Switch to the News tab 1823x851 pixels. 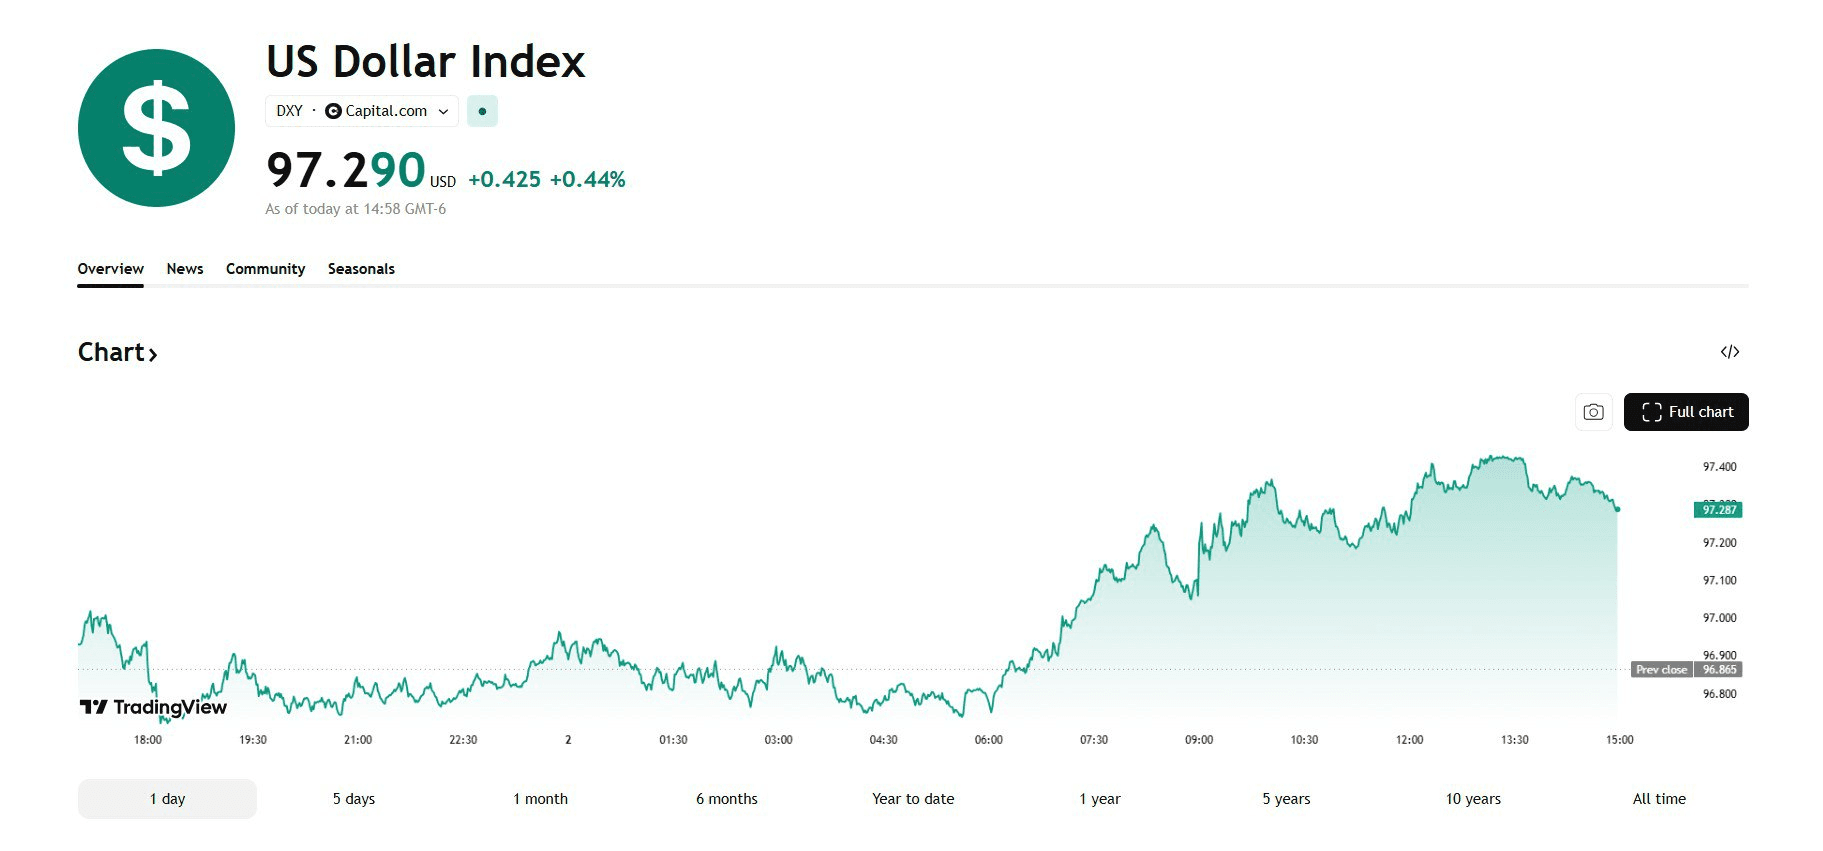point(185,269)
